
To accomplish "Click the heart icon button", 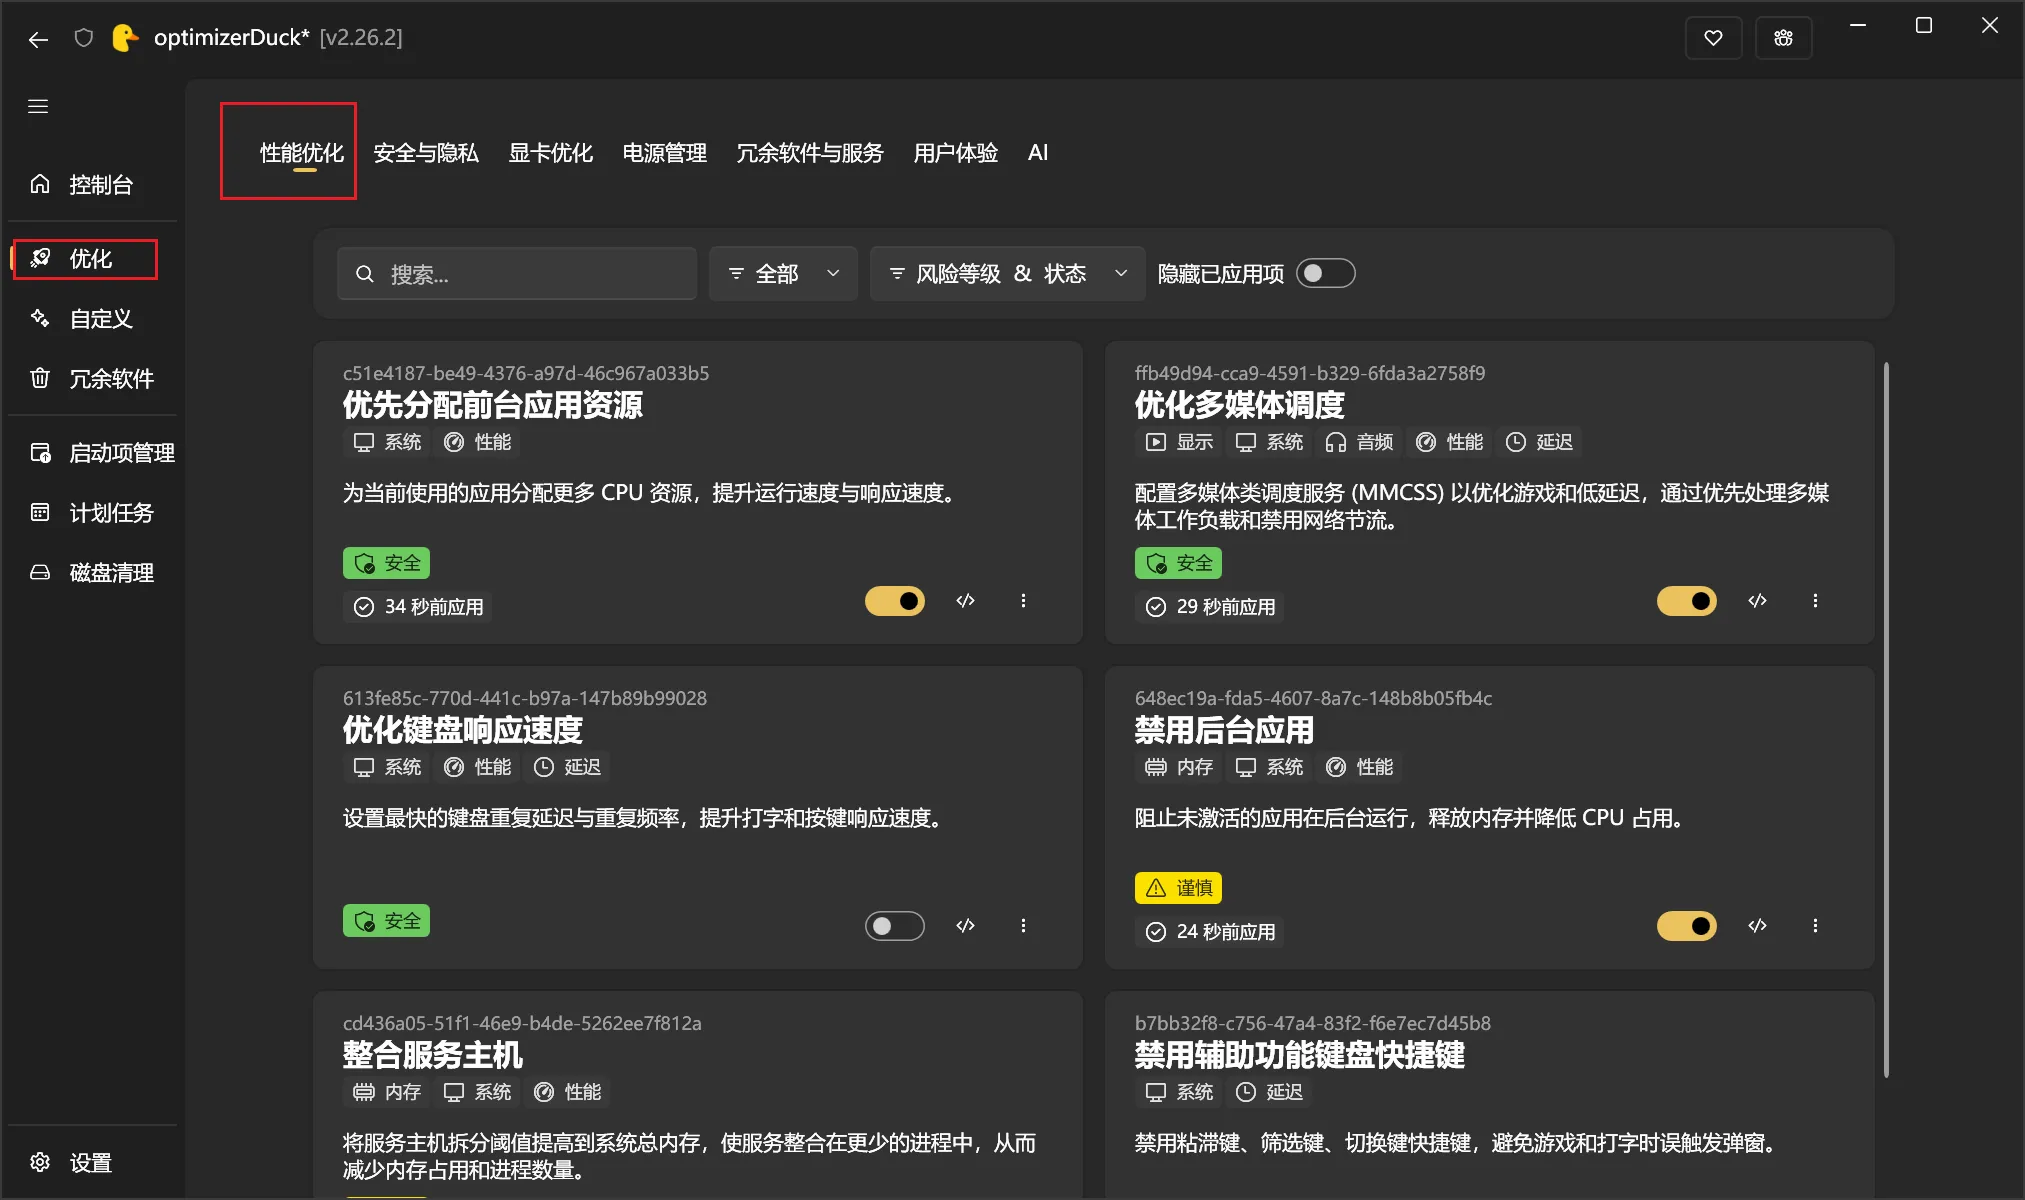I will (x=1713, y=38).
